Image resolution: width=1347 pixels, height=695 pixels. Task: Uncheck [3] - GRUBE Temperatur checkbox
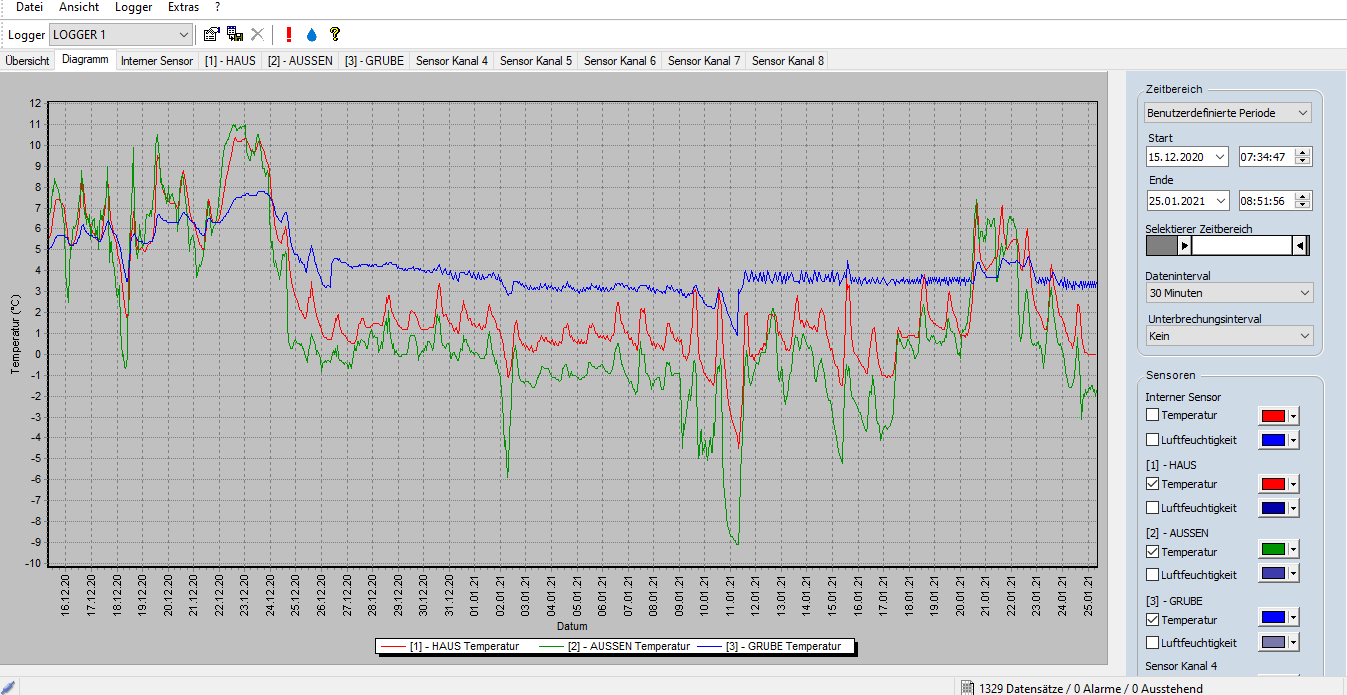[x=1153, y=620]
